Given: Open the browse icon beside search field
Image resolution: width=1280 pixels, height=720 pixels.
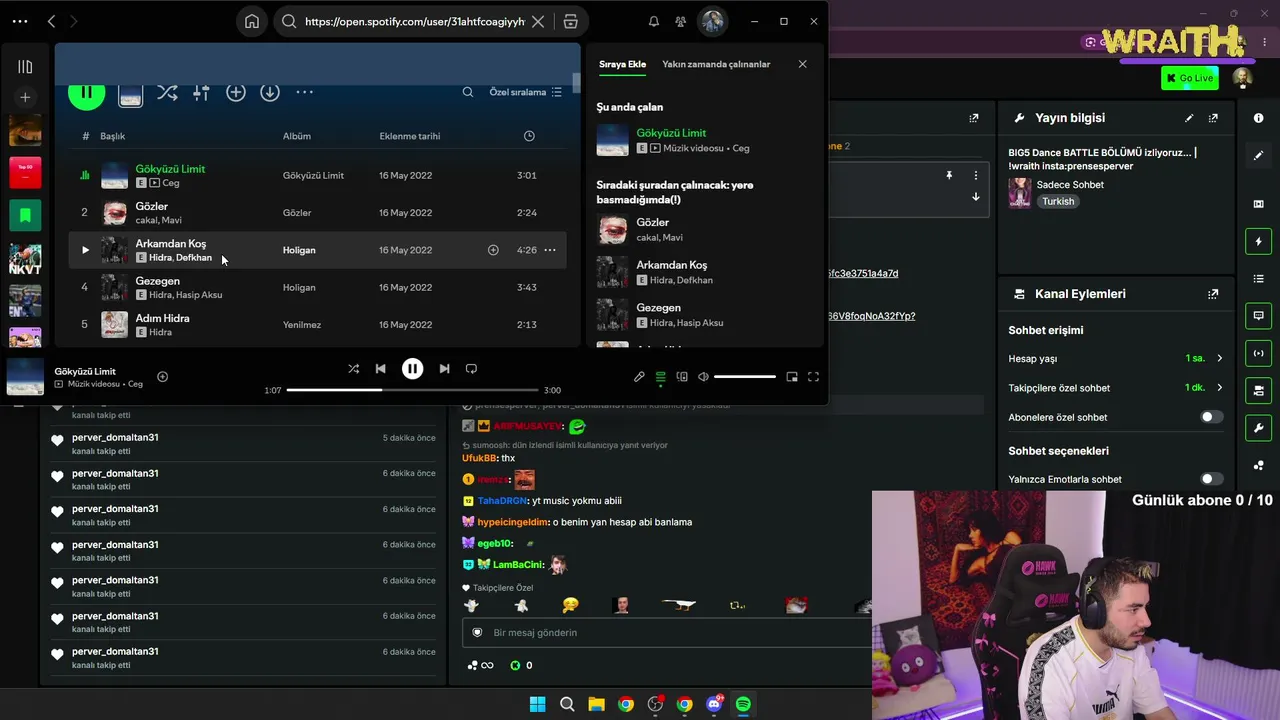Looking at the screenshot, I should coord(570,21).
